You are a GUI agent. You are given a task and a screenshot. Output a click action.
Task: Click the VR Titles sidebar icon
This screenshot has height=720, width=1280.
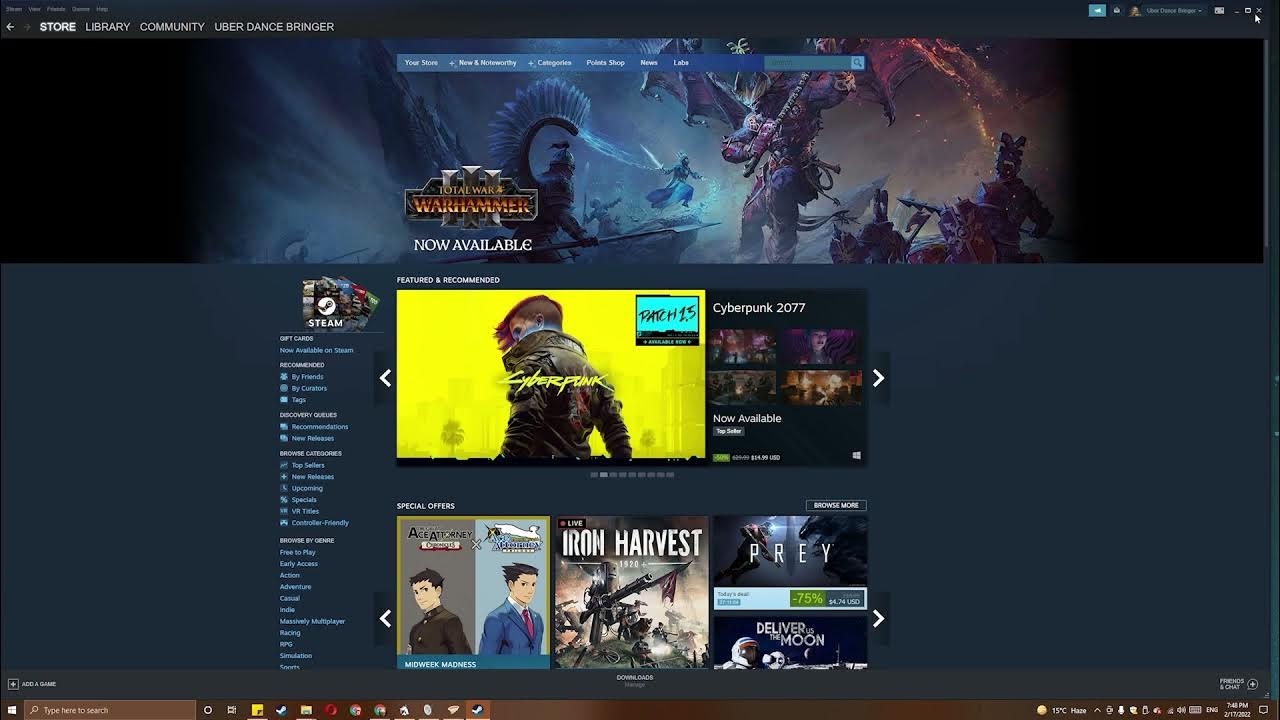click(x=284, y=511)
